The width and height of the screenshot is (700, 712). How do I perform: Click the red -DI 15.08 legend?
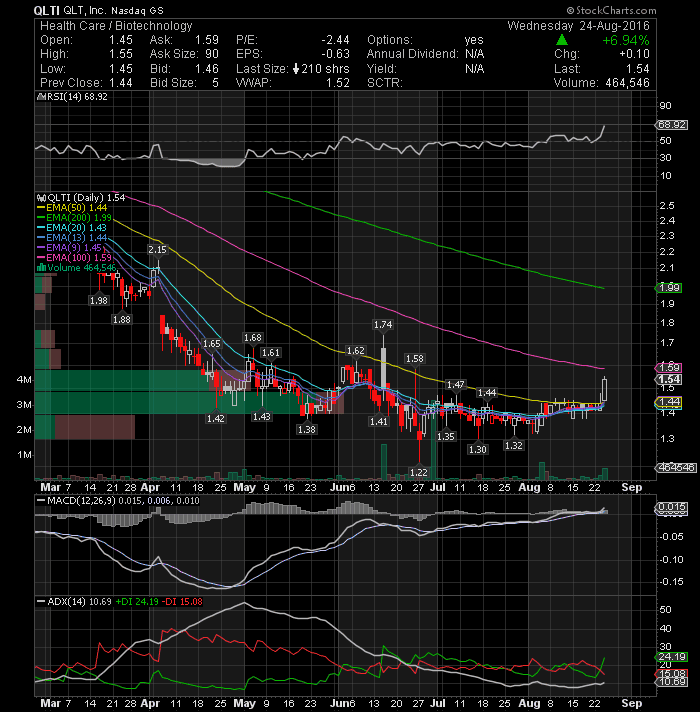(182, 602)
